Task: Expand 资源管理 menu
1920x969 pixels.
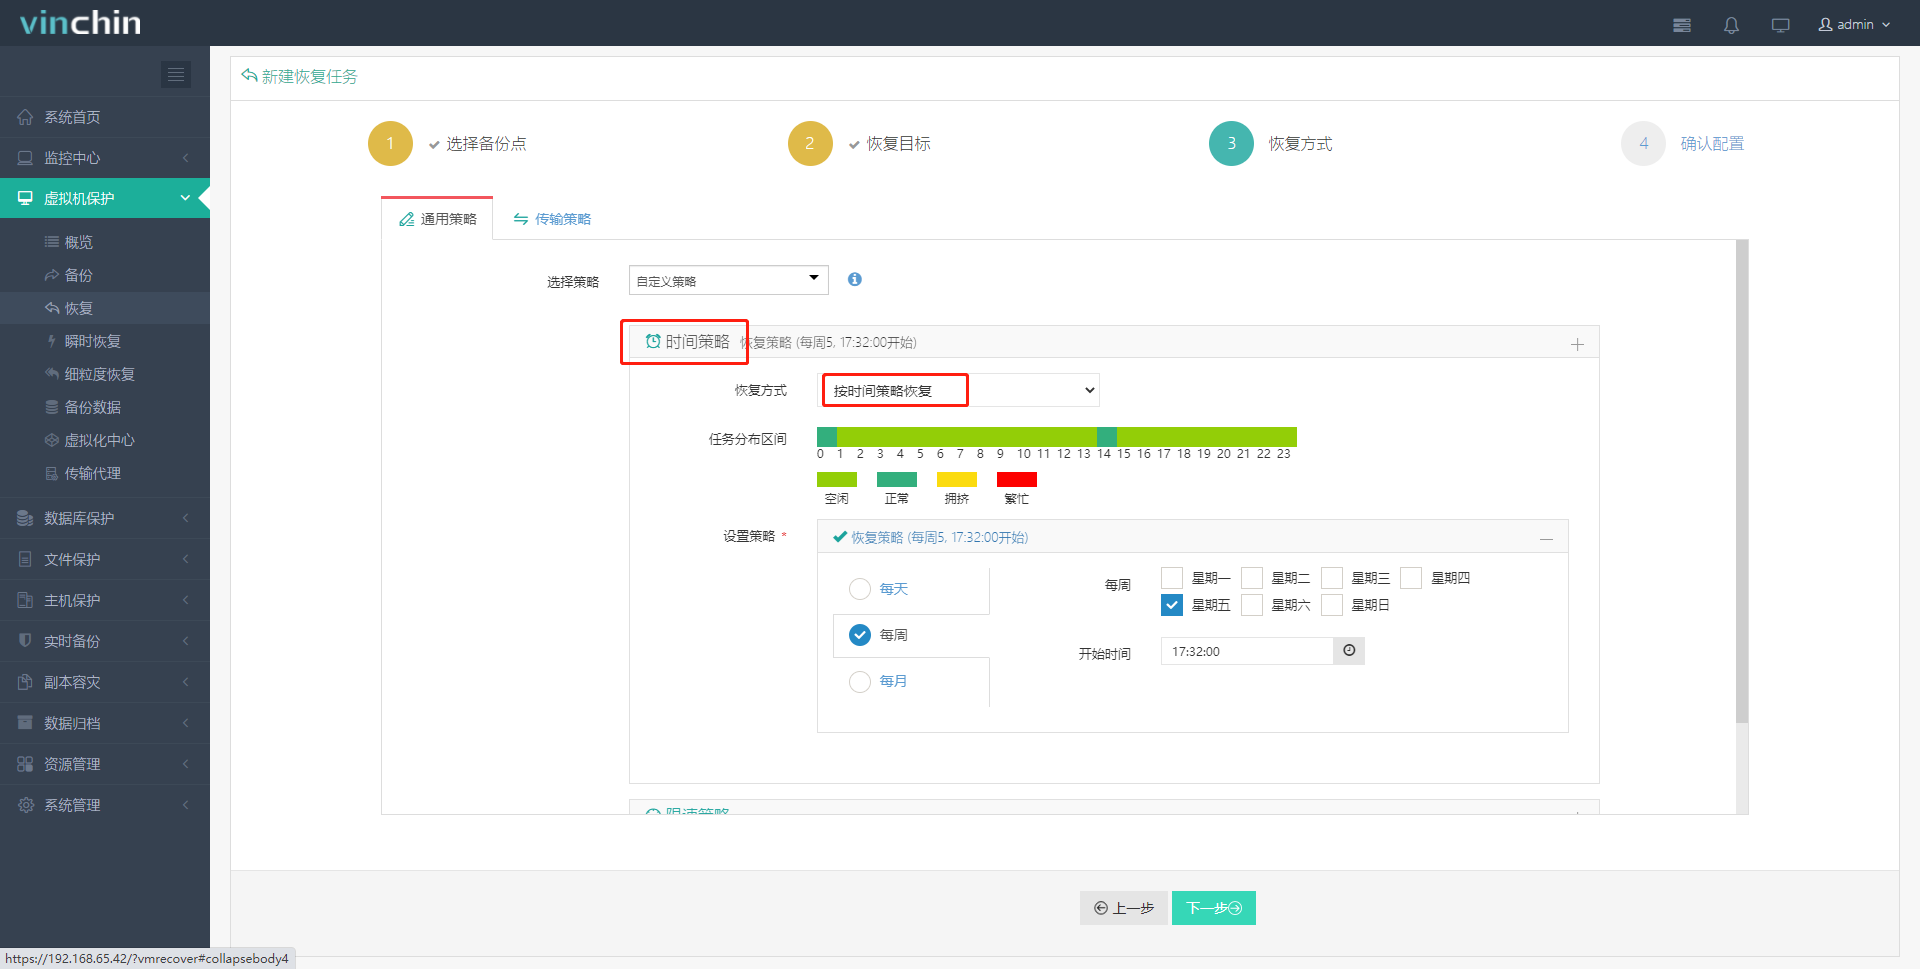Action: point(105,764)
